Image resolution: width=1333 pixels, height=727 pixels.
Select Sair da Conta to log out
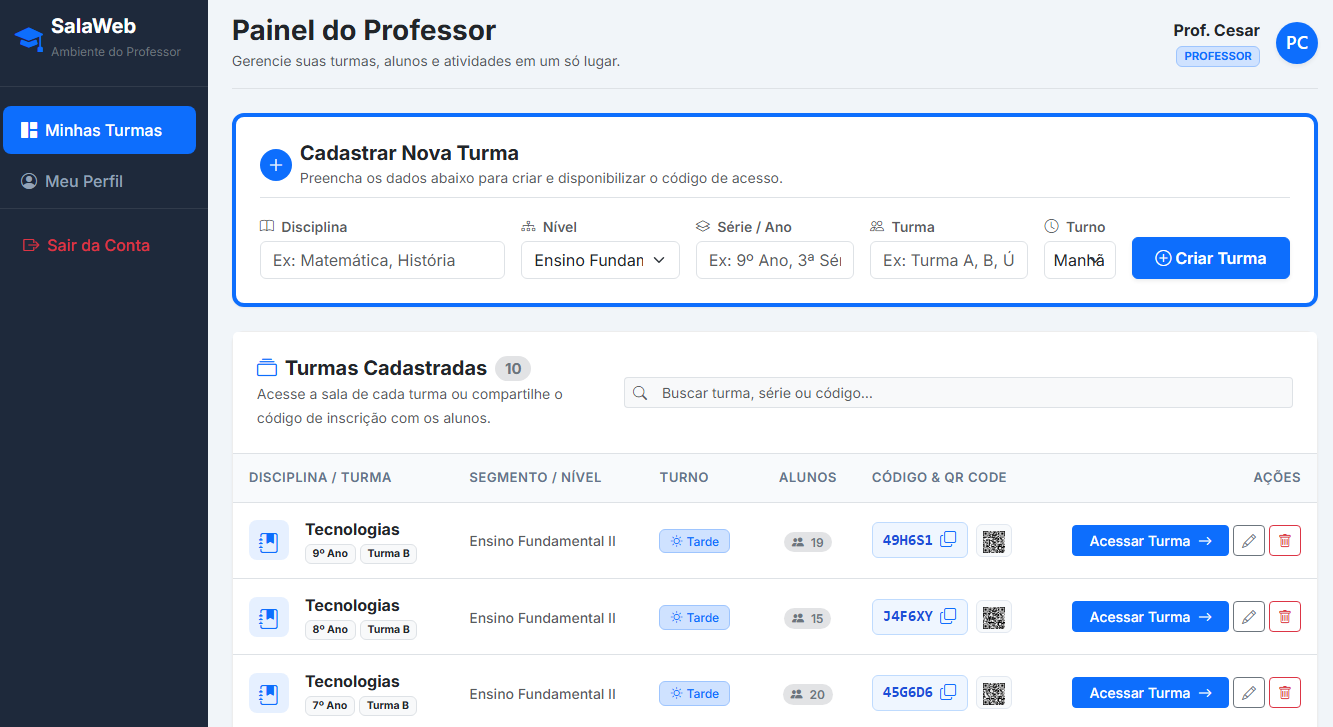(x=99, y=245)
